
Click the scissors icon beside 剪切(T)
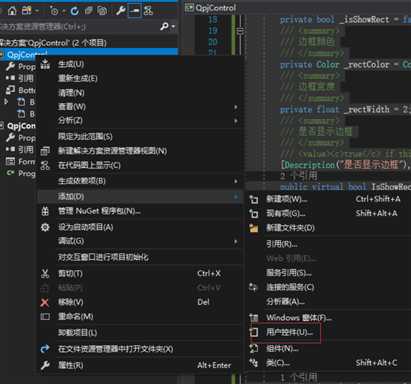(45, 274)
